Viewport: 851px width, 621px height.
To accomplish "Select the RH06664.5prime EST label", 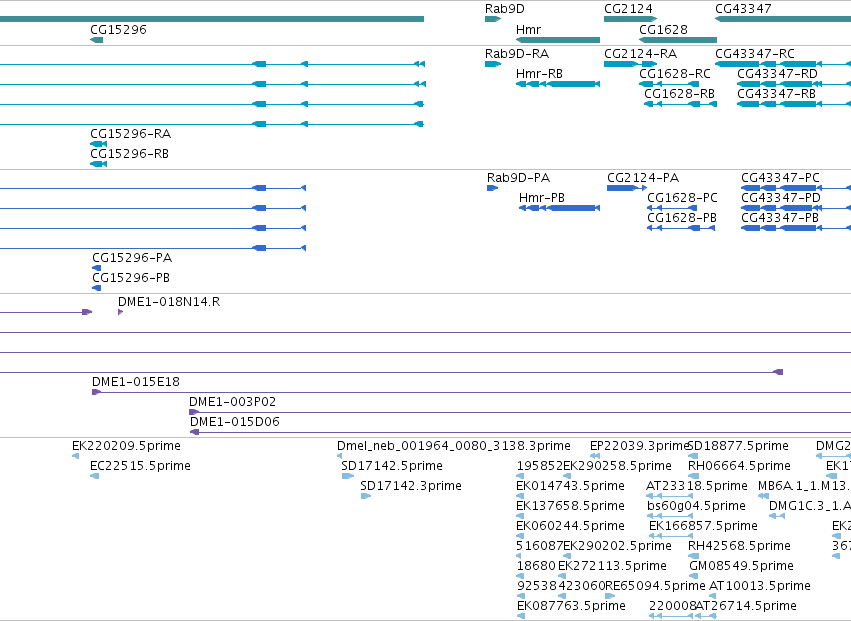I will [x=739, y=466].
